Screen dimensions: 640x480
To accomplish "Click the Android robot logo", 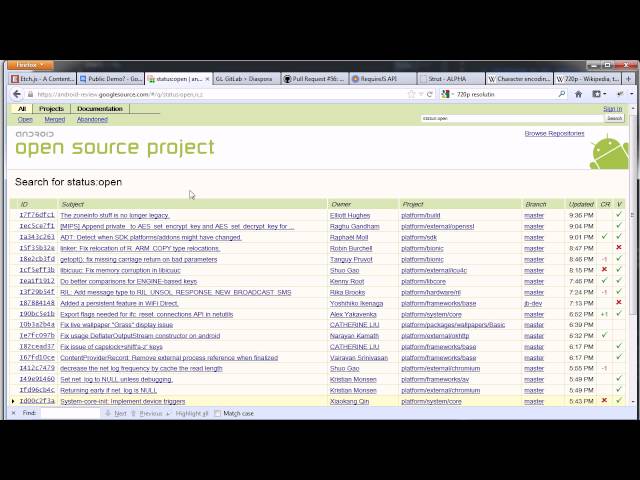I will click(x=609, y=153).
